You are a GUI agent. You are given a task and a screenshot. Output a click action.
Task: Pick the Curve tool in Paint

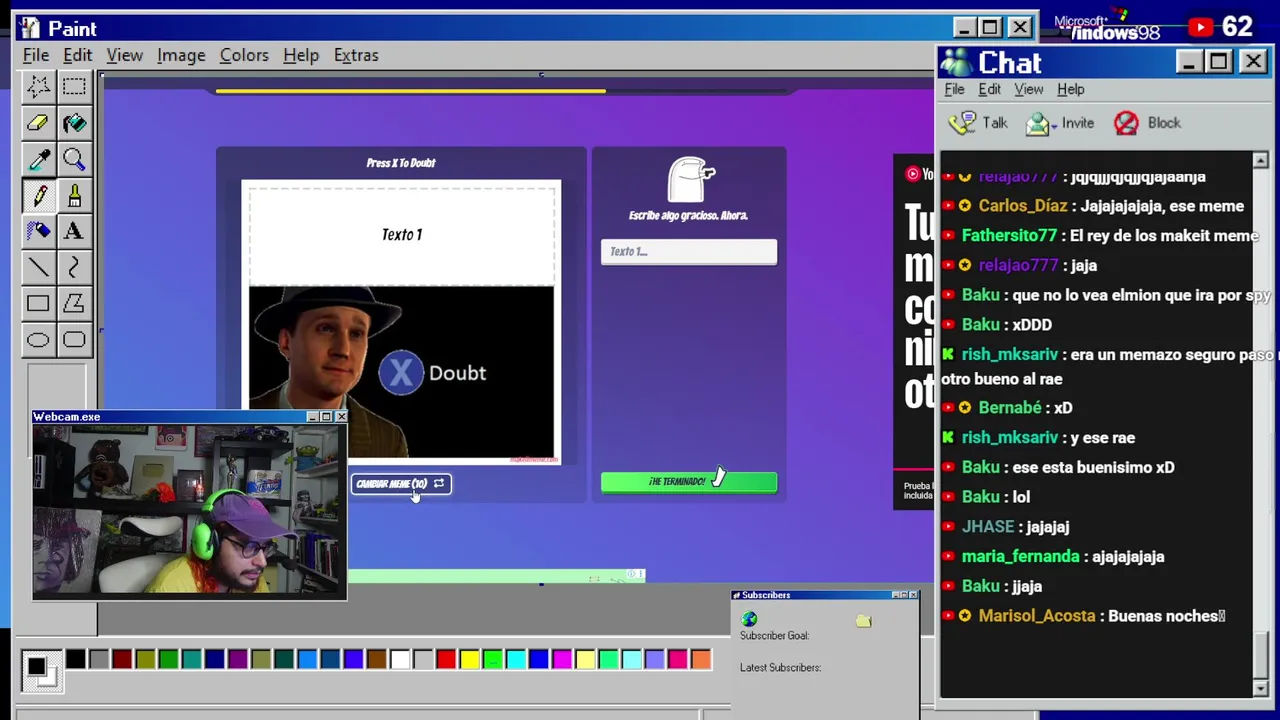pyautogui.click(x=74, y=267)
